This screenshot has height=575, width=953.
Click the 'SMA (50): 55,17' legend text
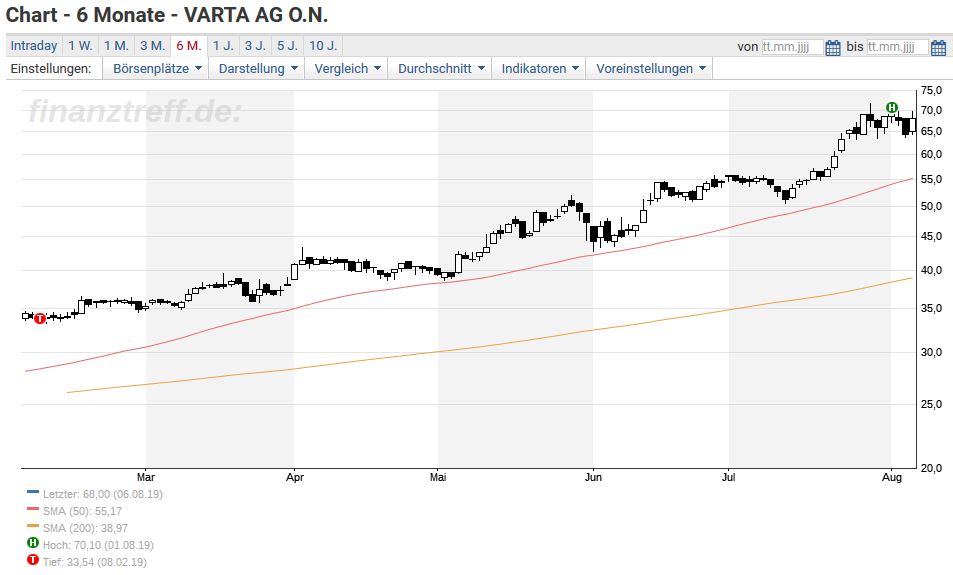coord(82,511)
